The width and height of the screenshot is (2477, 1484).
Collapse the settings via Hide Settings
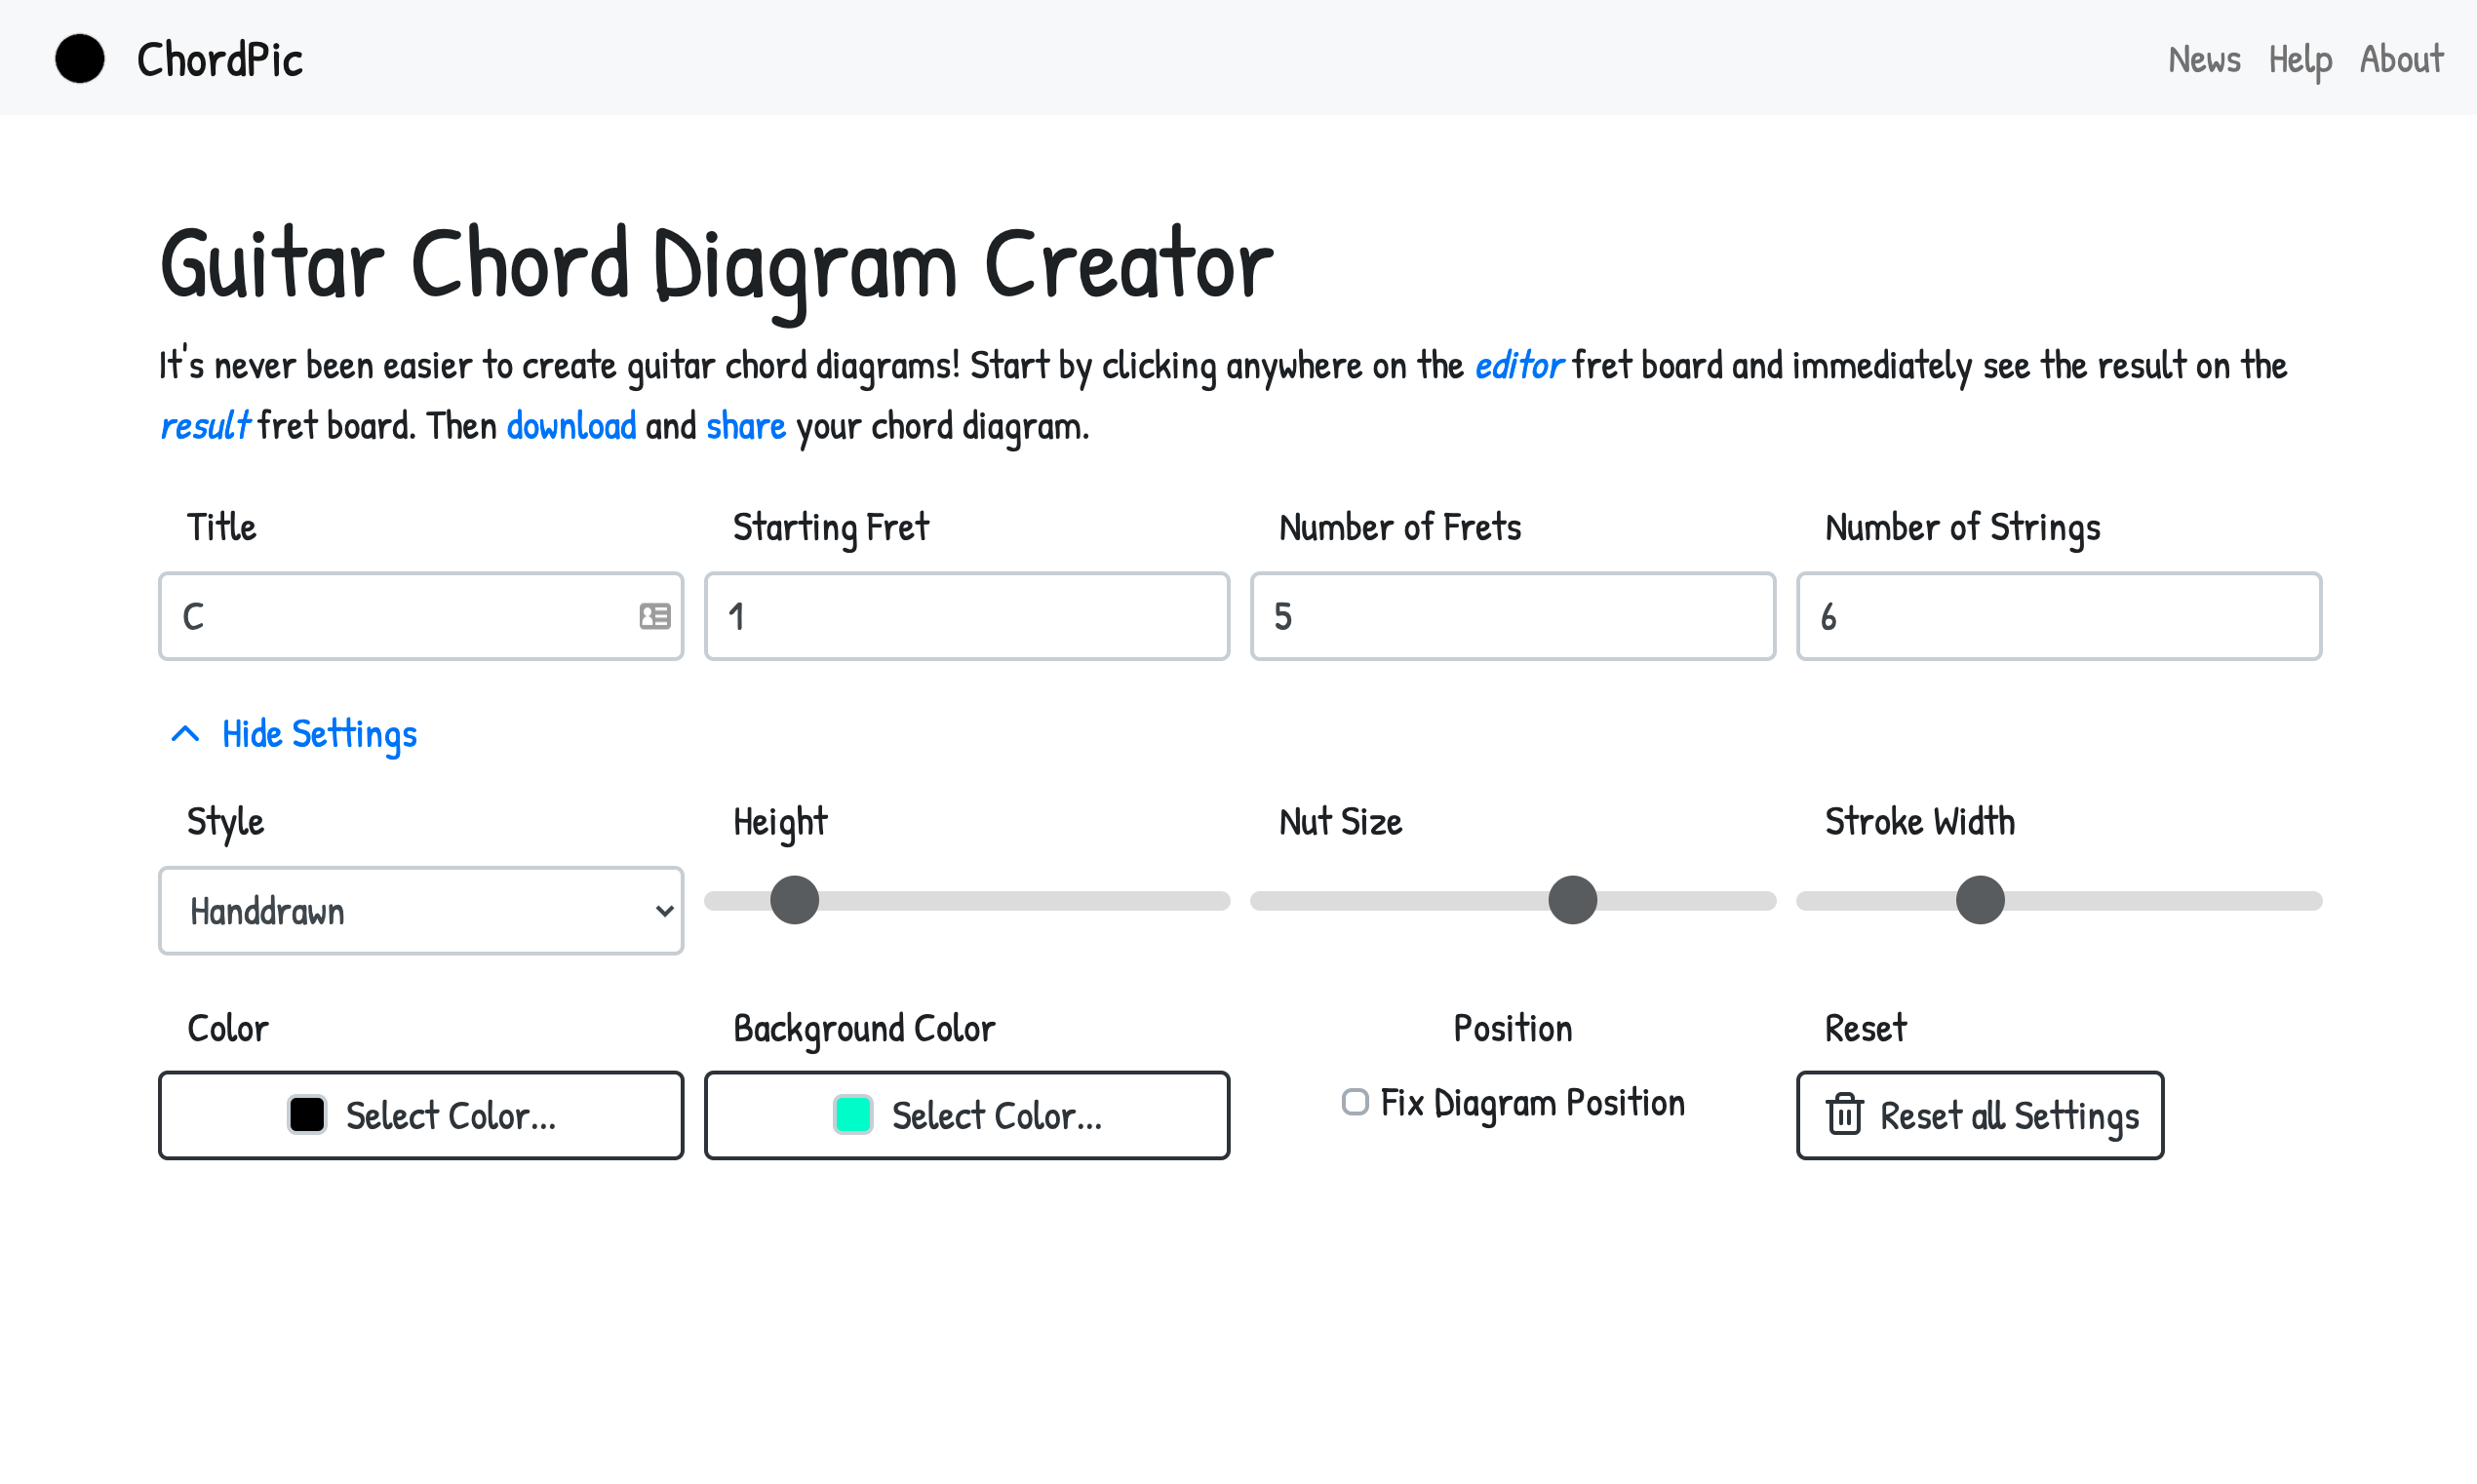(x=319, y=733)
